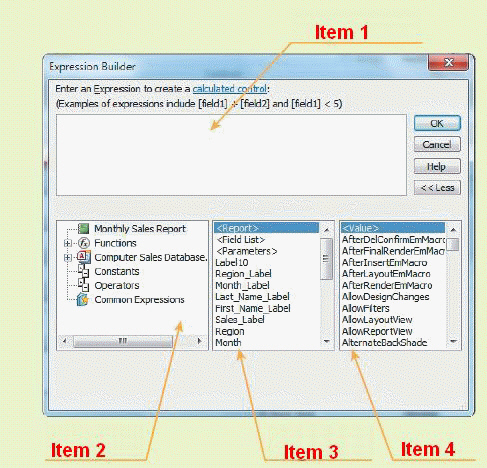Click the Cancel button
This screenshot has width=487, height=468.
(437, 145)
